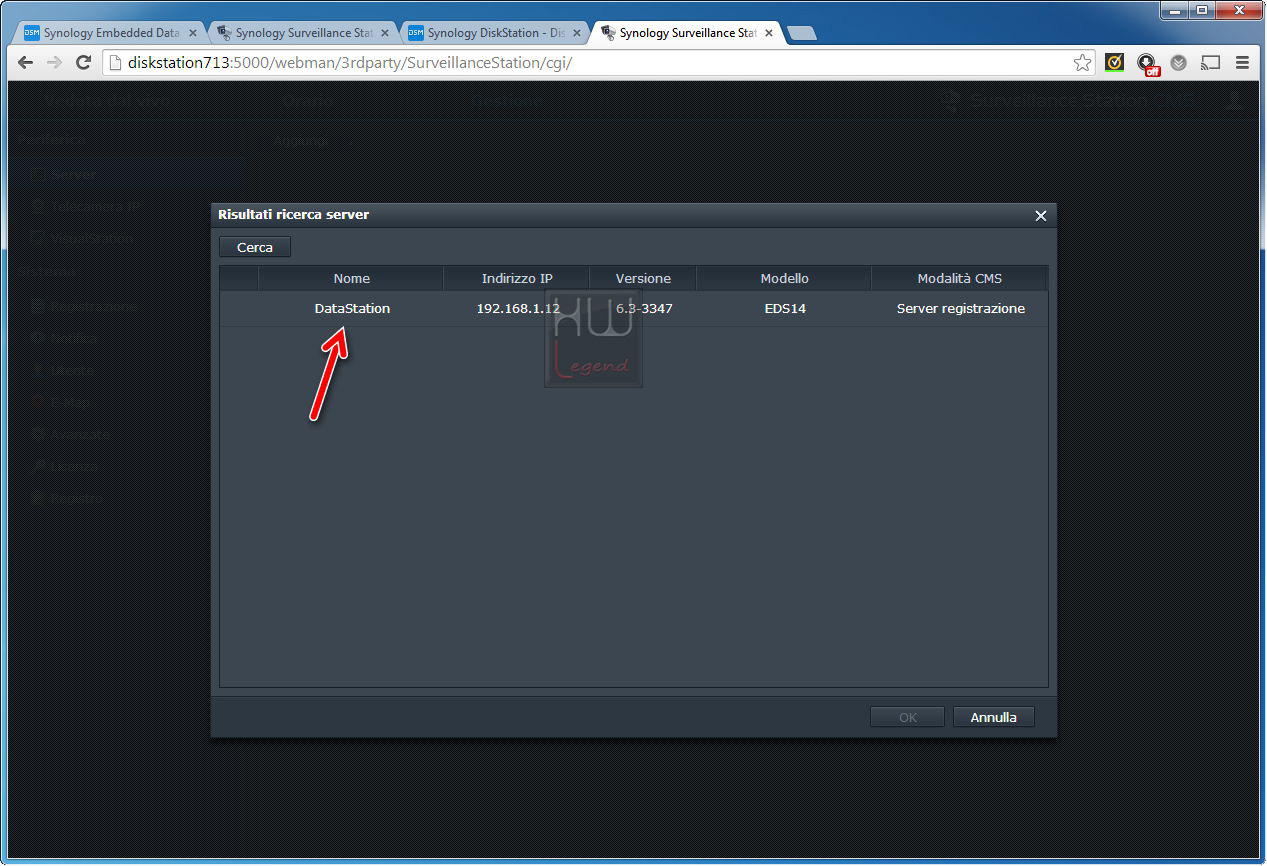
Task: Click the download extension marked off
Action: pos(1147,64)
